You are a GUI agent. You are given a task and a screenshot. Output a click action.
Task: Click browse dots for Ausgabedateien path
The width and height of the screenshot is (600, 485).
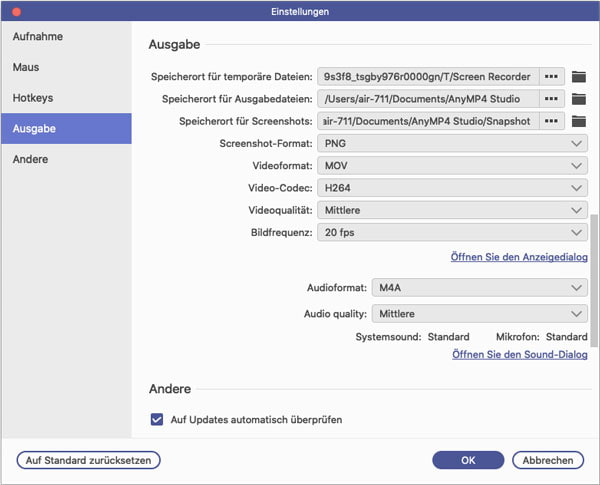tap(551, 99)
